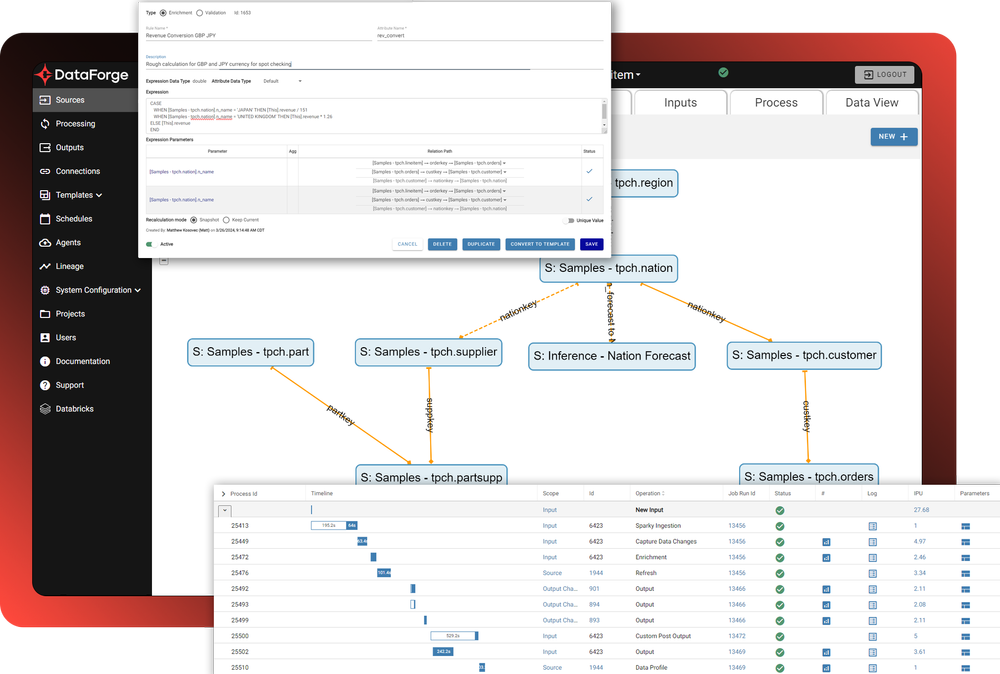Select the Validation radio button
1000x674 pixels.
click(199, 13)
